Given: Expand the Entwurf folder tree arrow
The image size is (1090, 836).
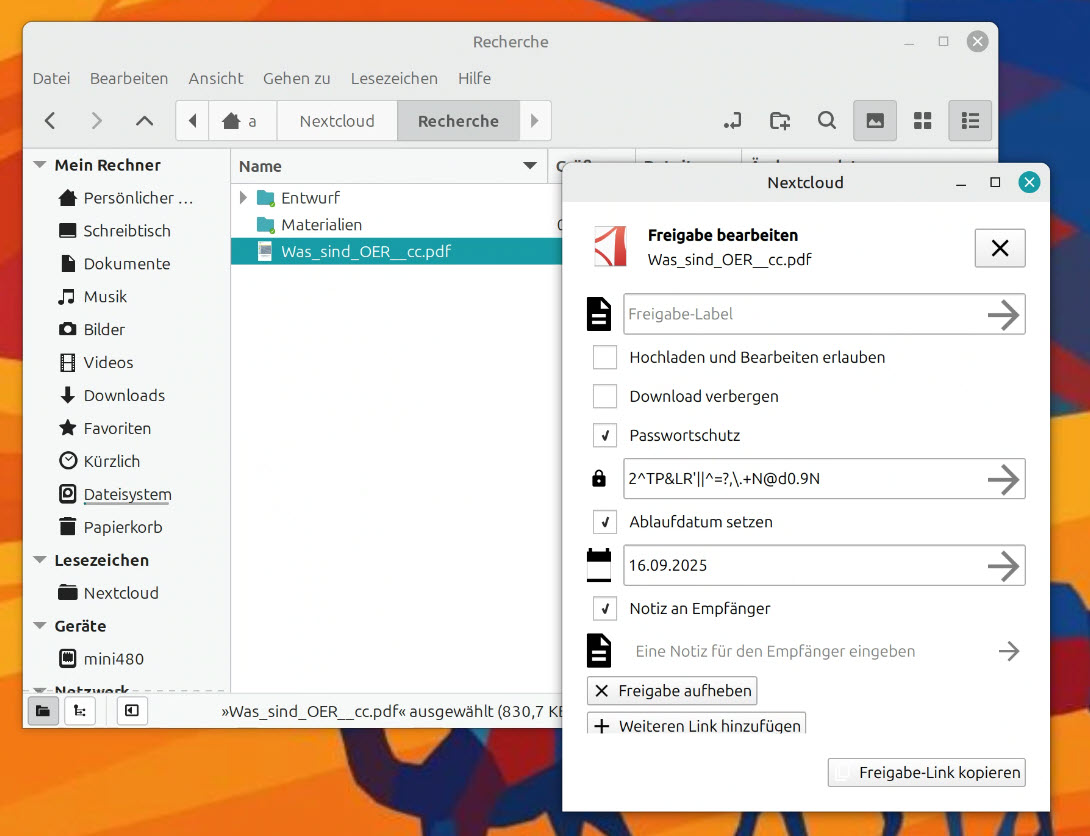Looking at the screenshot, I should (x=244, y=198).
